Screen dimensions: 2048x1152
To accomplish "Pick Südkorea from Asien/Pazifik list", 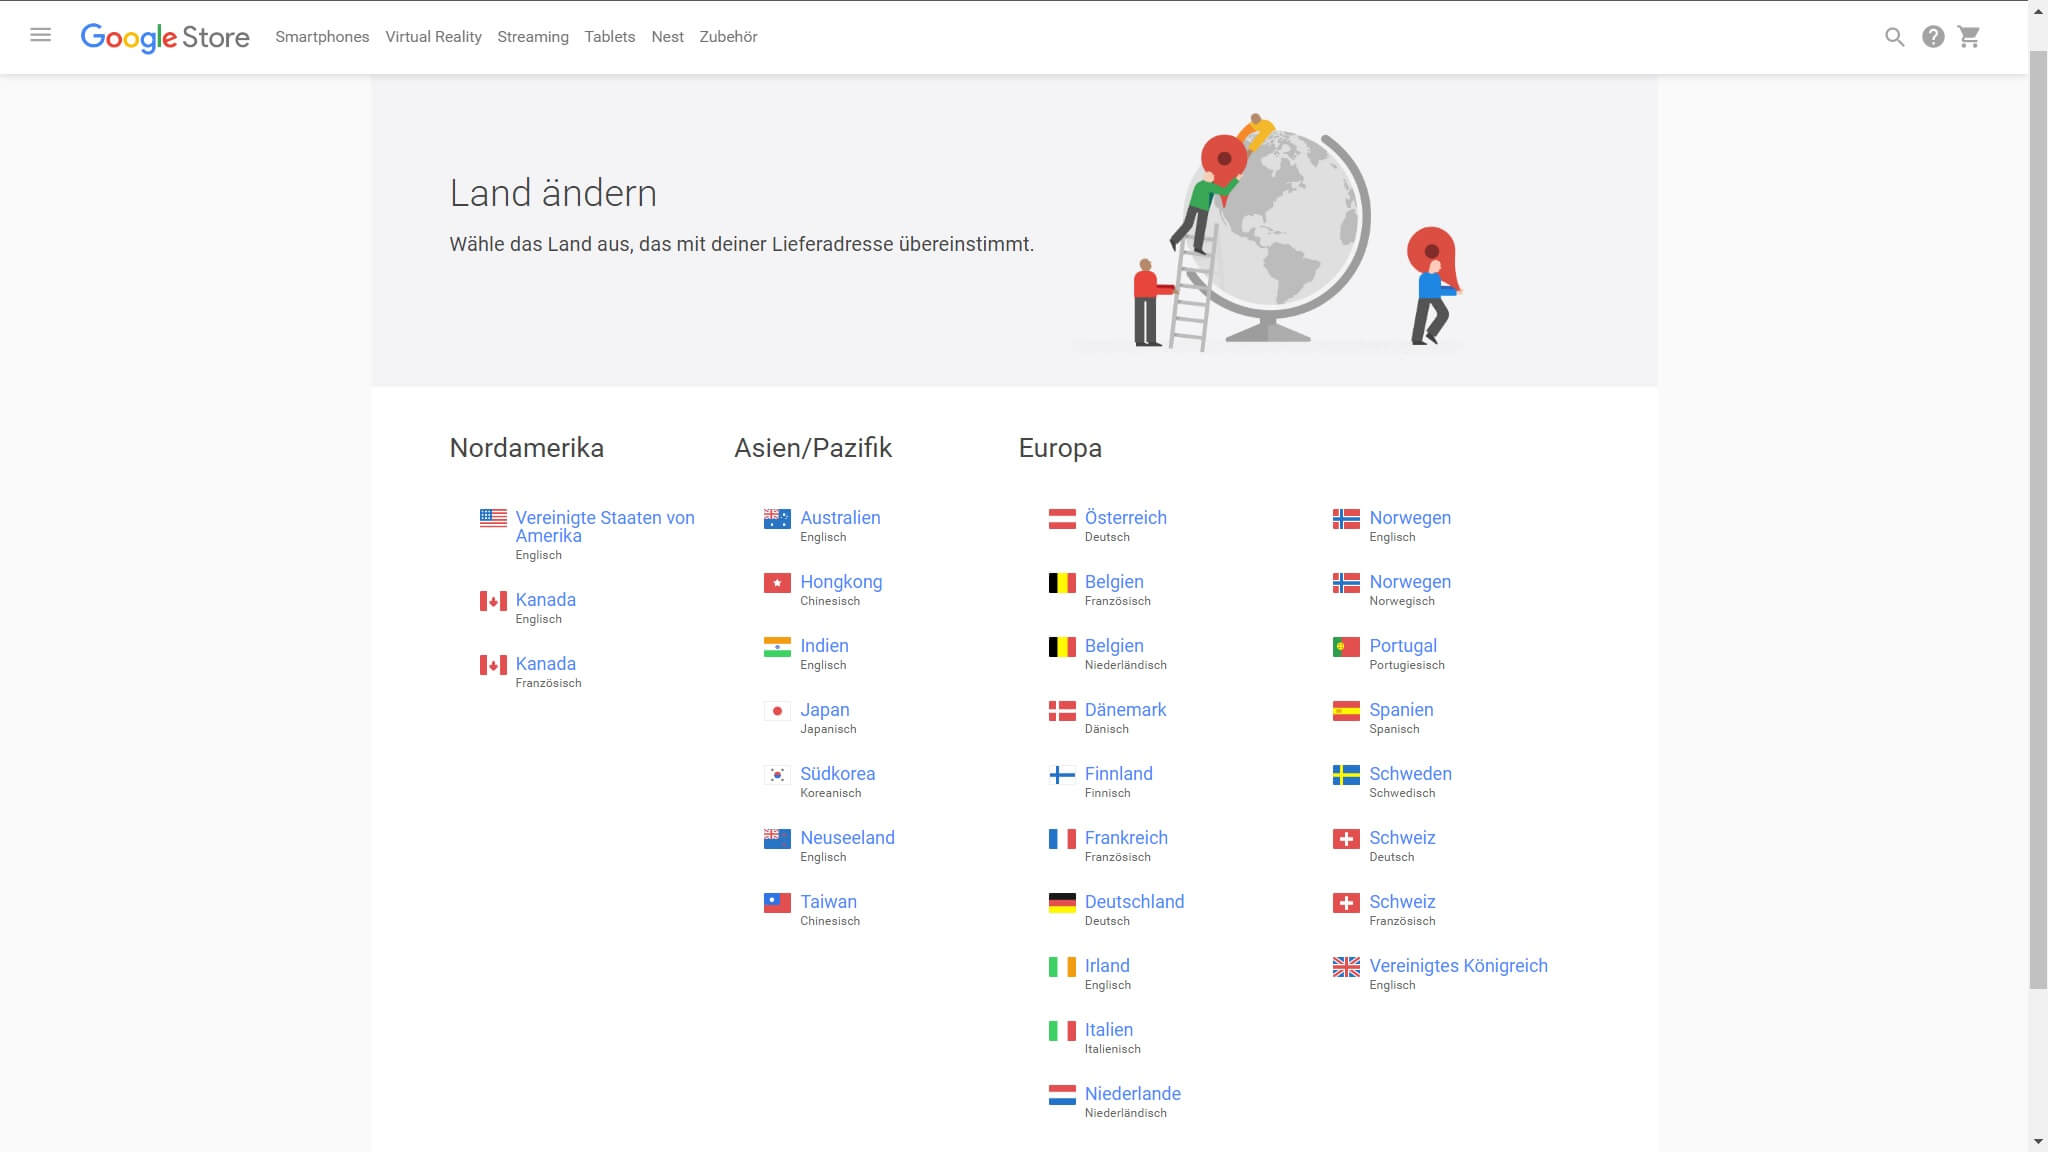I will pos(837,774).
